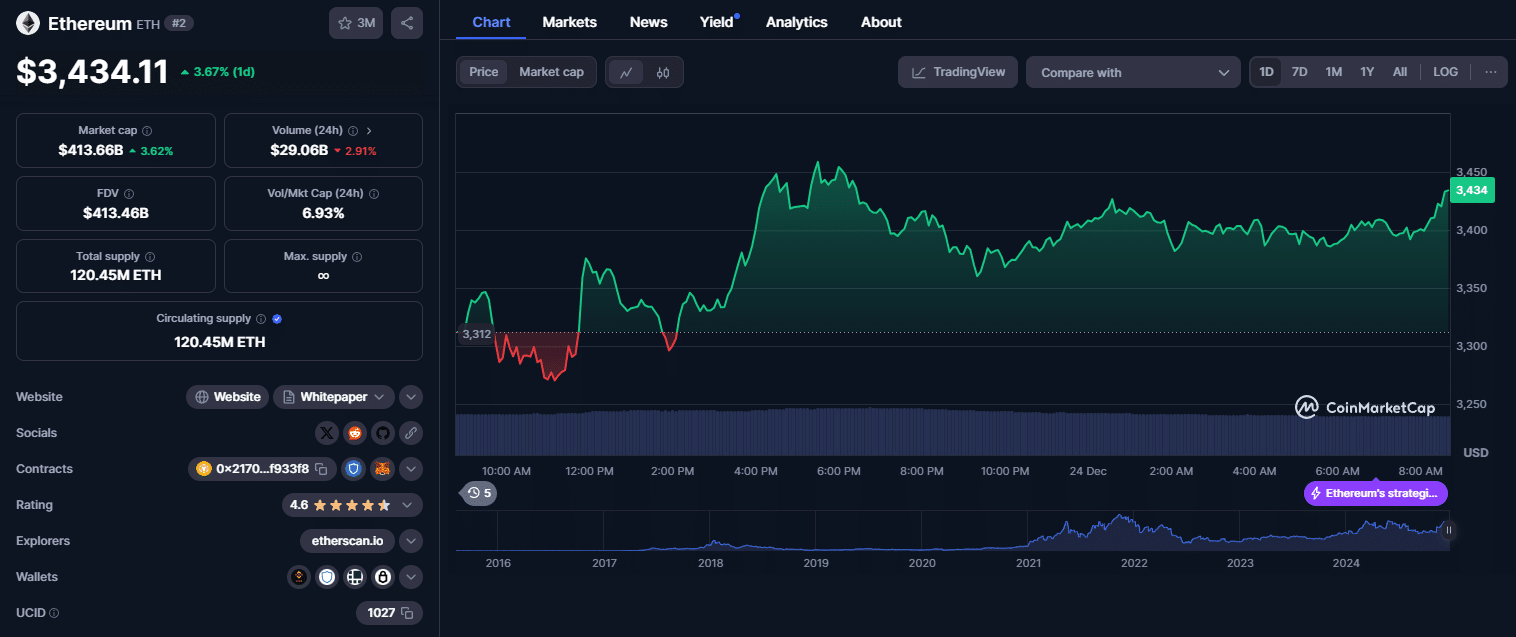This screenshot has width=1516, height=637.
Task: Set chart range to 7D
Action: pos(1299,72)
